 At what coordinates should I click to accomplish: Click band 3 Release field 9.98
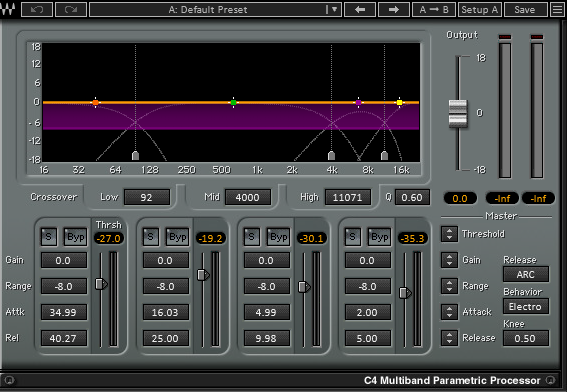pyautogui.click(x=267, y=338)
